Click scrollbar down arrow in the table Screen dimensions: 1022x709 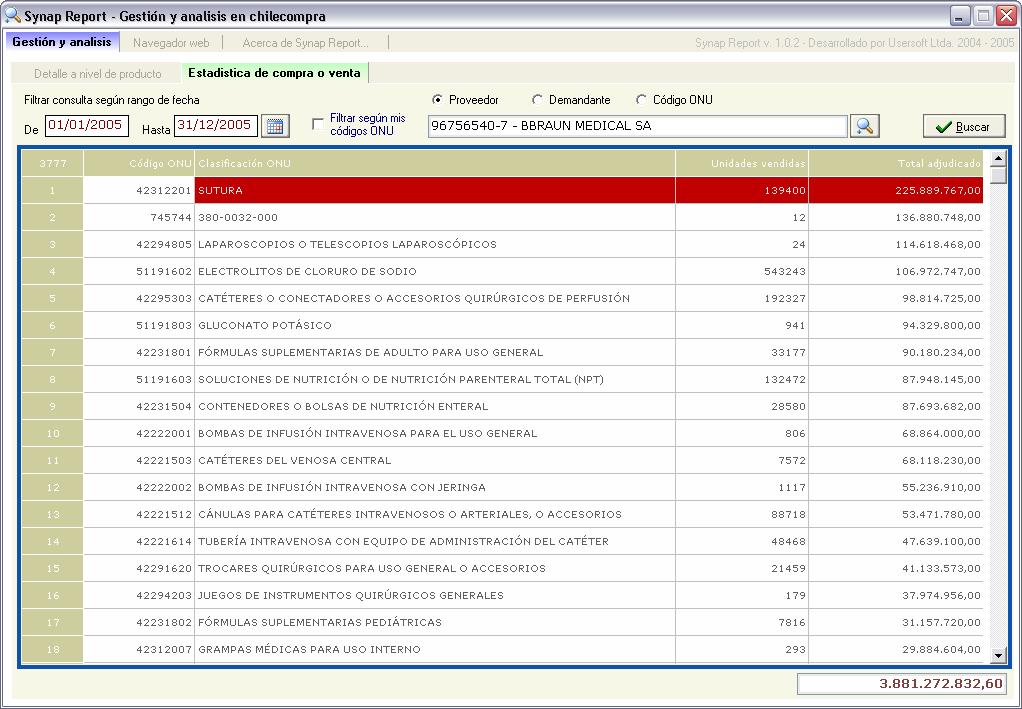click(998, 655)
